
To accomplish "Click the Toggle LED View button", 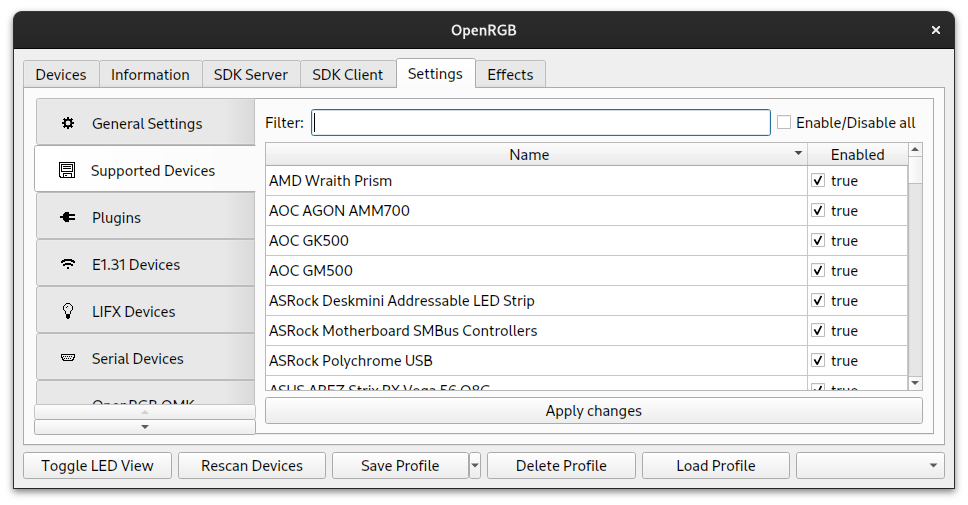I will click(x=98, y=465).
